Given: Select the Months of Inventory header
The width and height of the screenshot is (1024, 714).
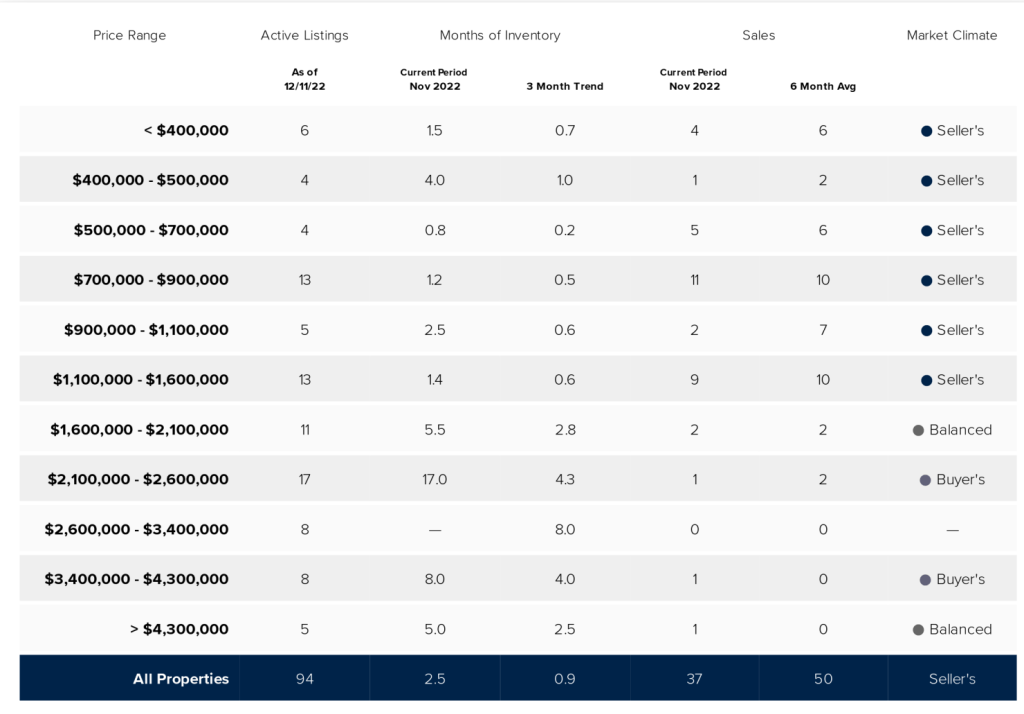Looking at the screenshot, I should 499,35.
